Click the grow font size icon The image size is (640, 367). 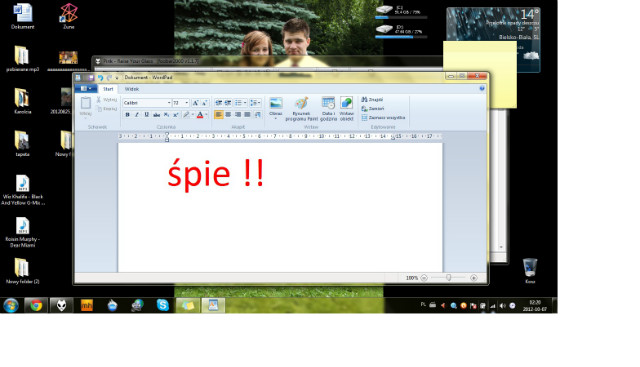coord(195,103)
